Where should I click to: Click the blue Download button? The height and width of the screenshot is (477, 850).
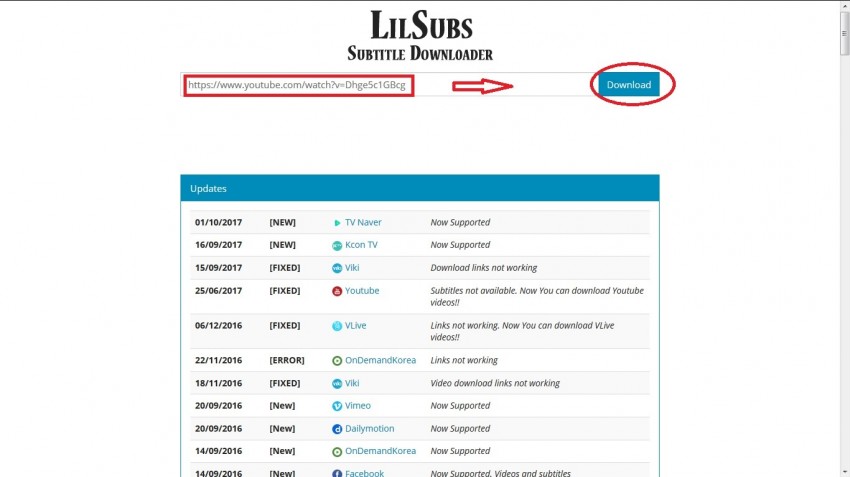click(x=629, y=85)
